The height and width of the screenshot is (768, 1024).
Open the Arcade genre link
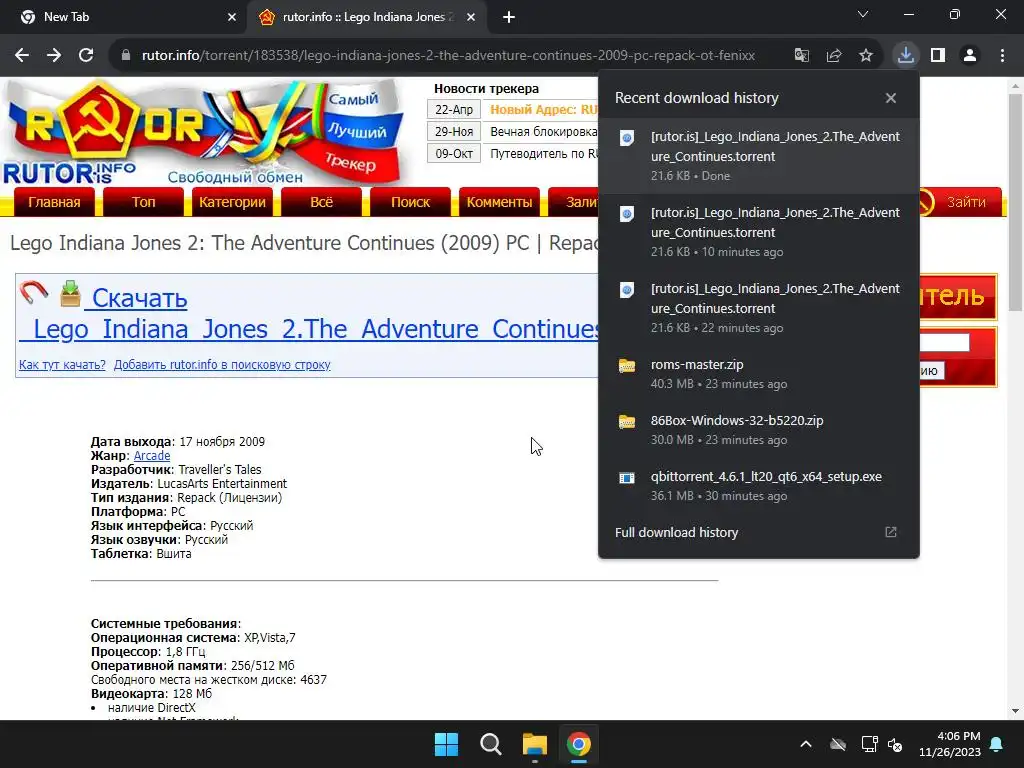[152, 456]
